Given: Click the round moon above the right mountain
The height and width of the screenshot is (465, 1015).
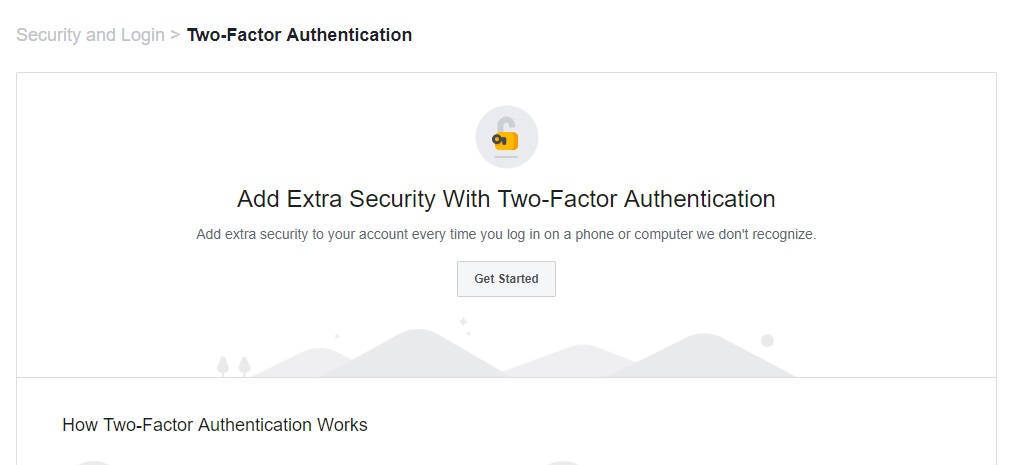Looking at the screenshot, I should (x=767, y=341).
